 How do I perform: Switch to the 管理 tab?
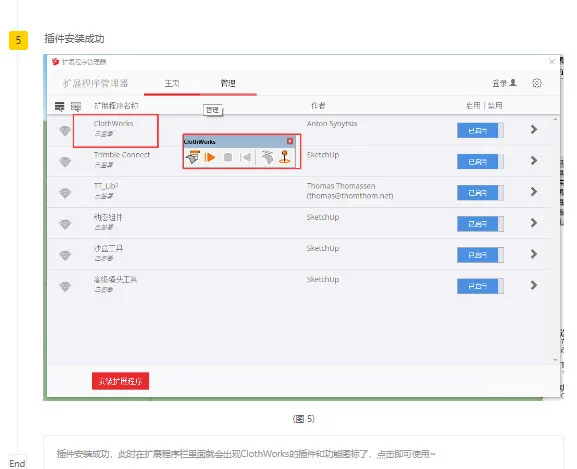pyautogui.click(x=228, y=83)
